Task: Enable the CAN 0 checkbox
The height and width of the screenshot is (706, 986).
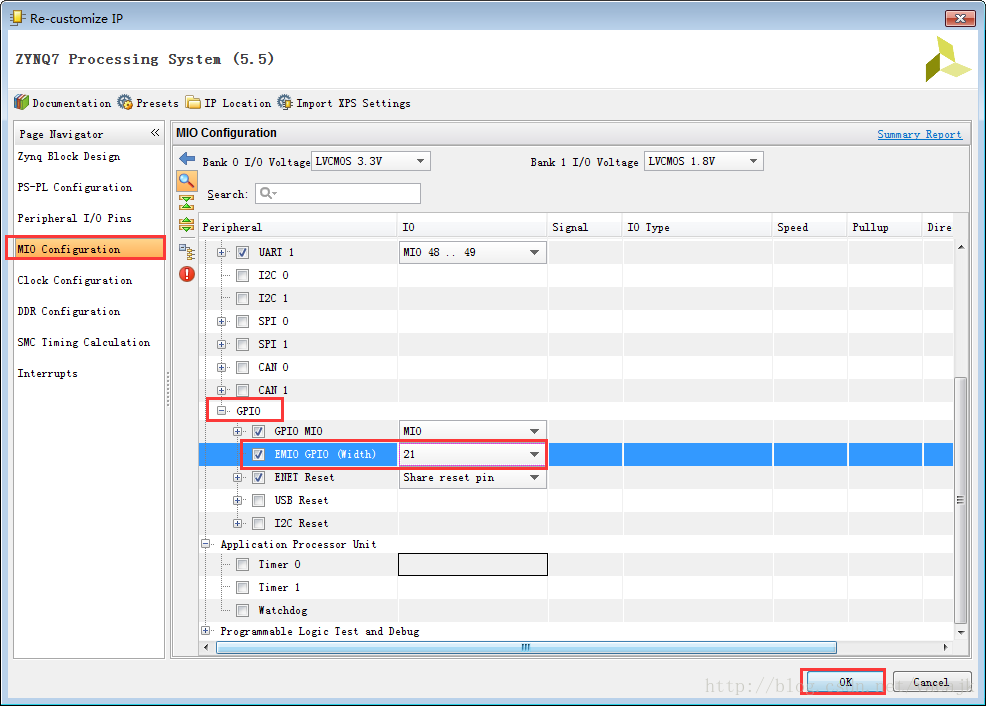Action: coord(242,368)
